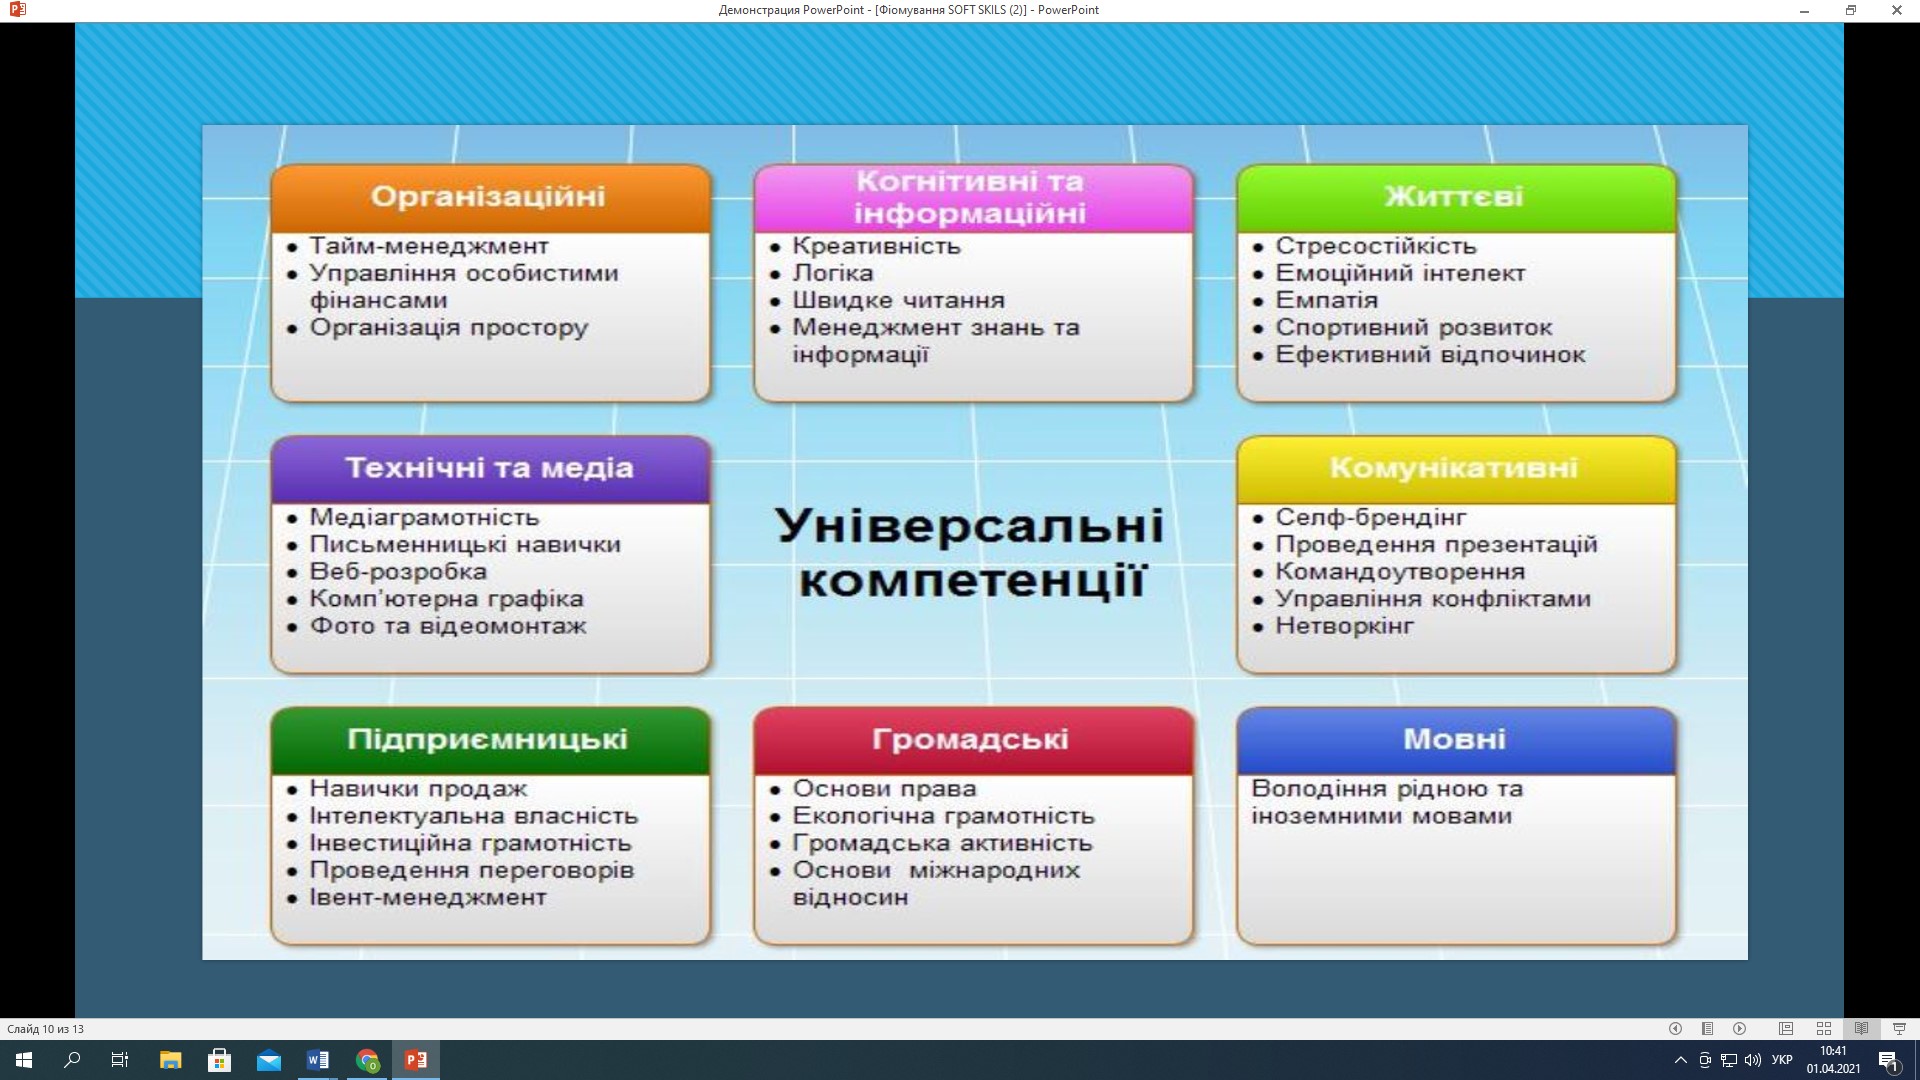The height and width of the screenshot is (1080, 1920).
Task: Click the 'Стресостійкість' bullet
Action: tap(1376, 246)
